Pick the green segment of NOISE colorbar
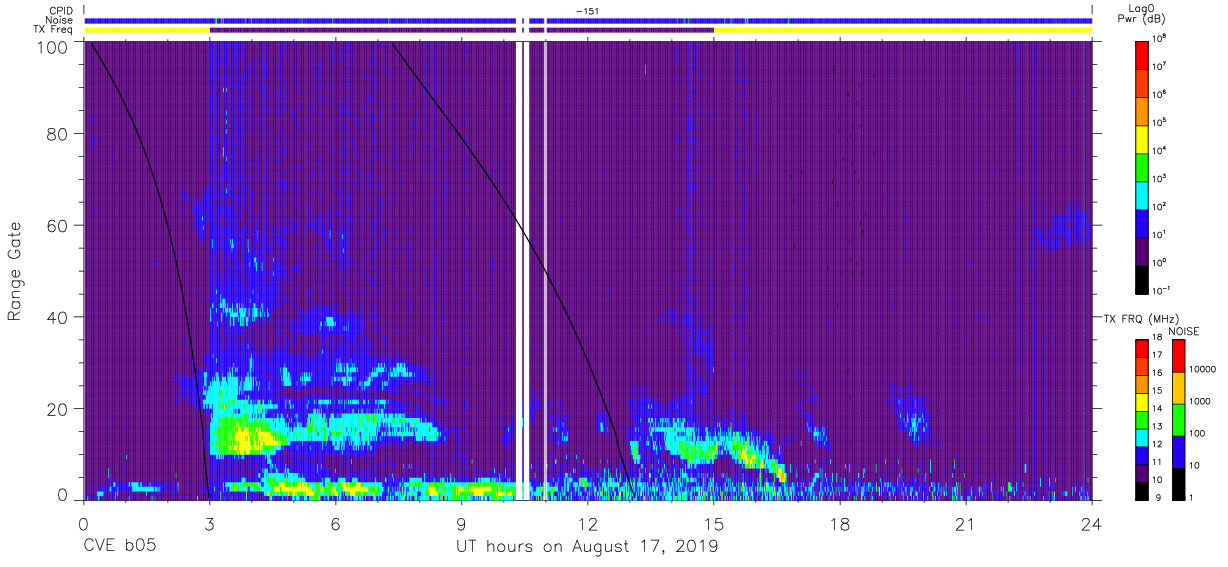The width and height of the screenshot is (1228, 567). tap(1177, 419)
